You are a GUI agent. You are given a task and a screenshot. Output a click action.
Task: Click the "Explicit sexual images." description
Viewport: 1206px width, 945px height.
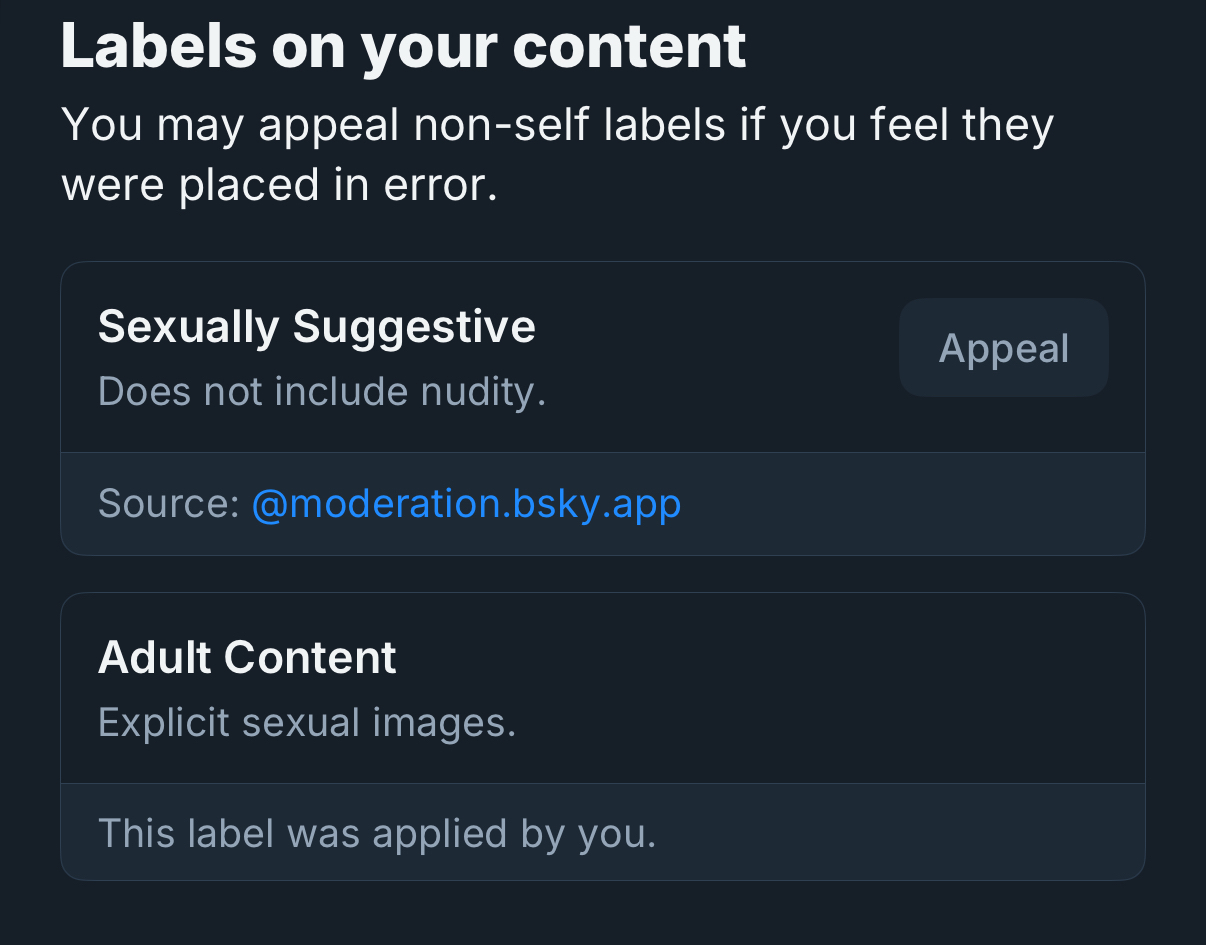[x=307, y=721]
